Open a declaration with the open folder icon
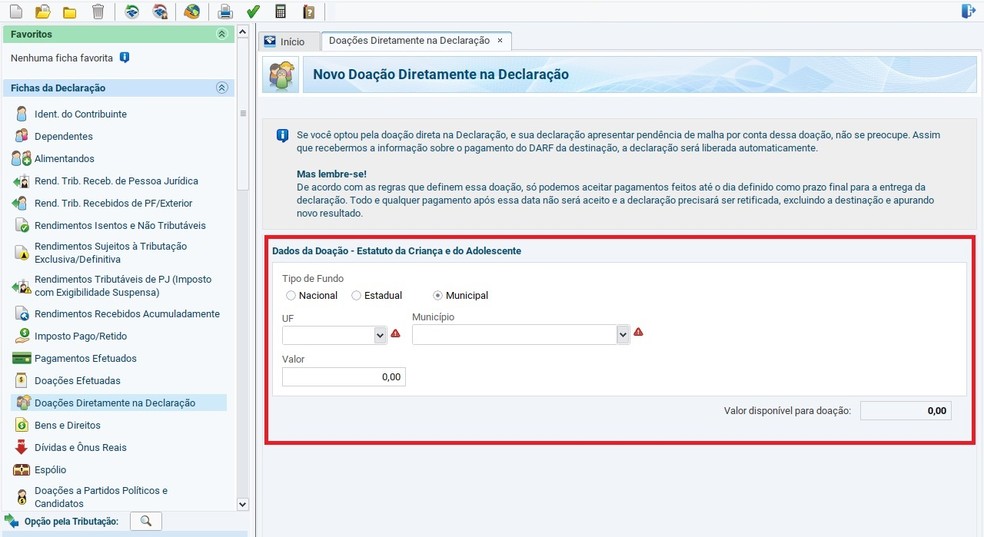The image size is (984, 537). tap(43, 11)
